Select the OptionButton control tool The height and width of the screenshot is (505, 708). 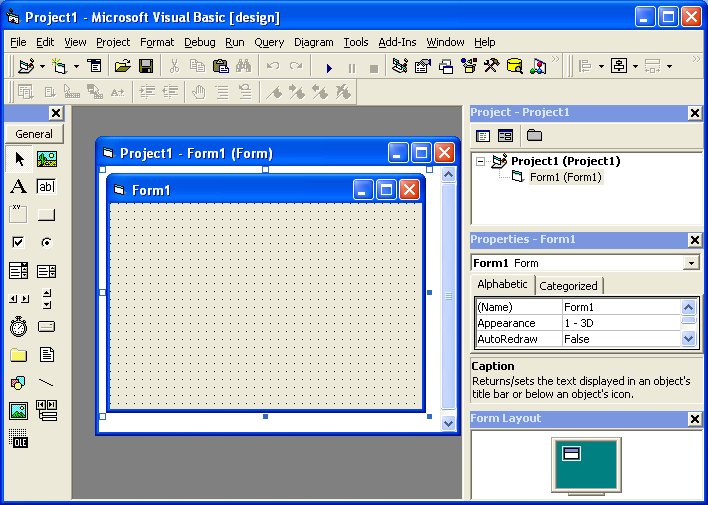(x=47, y=243)
